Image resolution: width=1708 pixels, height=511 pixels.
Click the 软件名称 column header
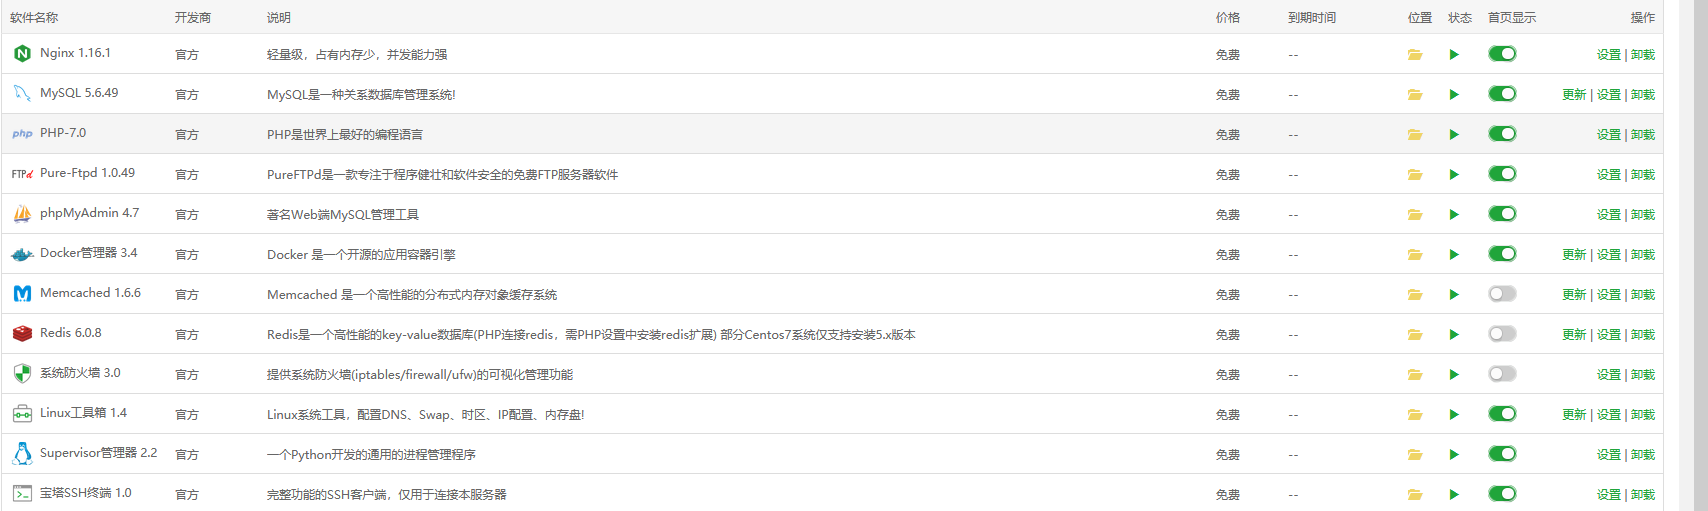click(34, 18)
